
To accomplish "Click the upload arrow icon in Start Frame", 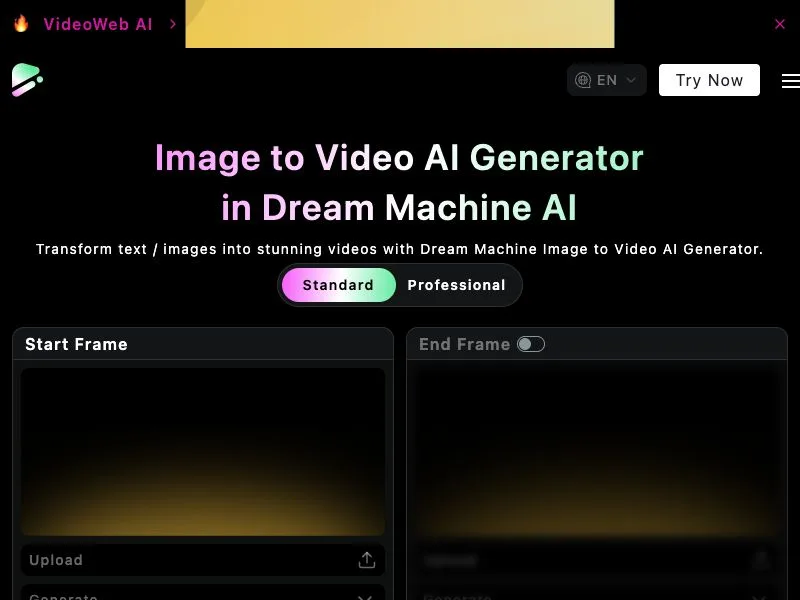I will coord(366,560).
